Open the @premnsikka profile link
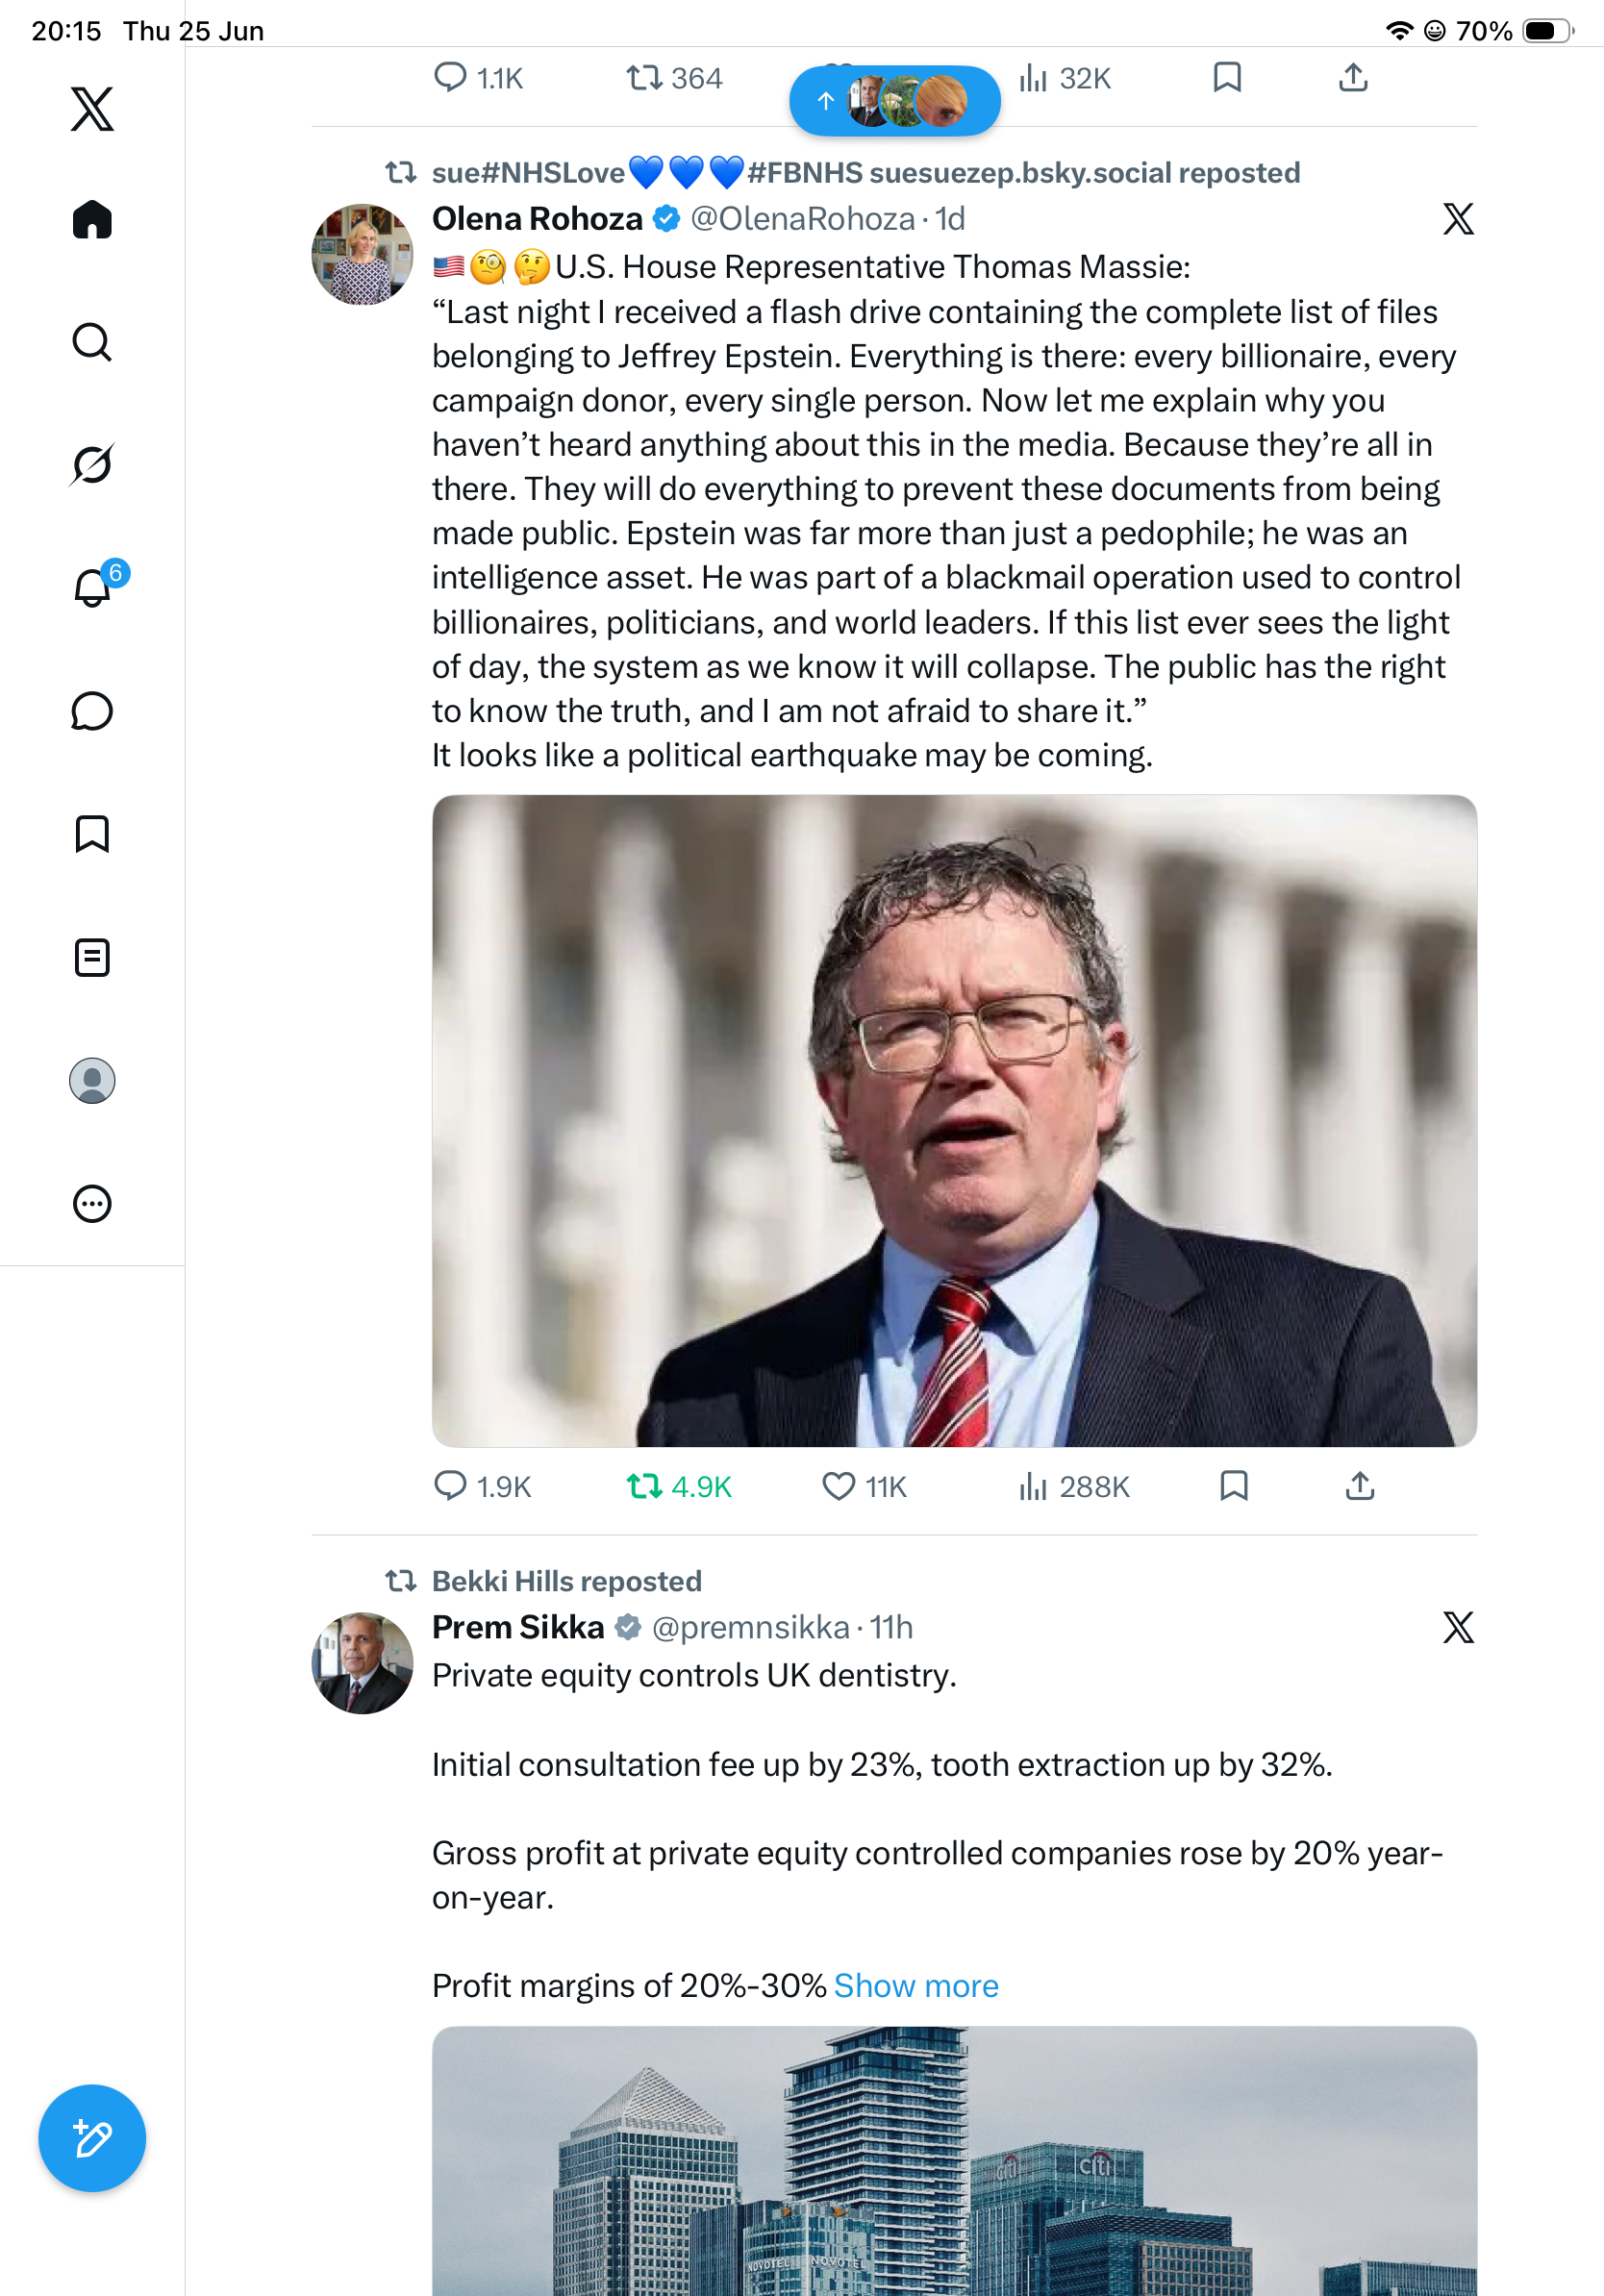 pos(750,1627)
